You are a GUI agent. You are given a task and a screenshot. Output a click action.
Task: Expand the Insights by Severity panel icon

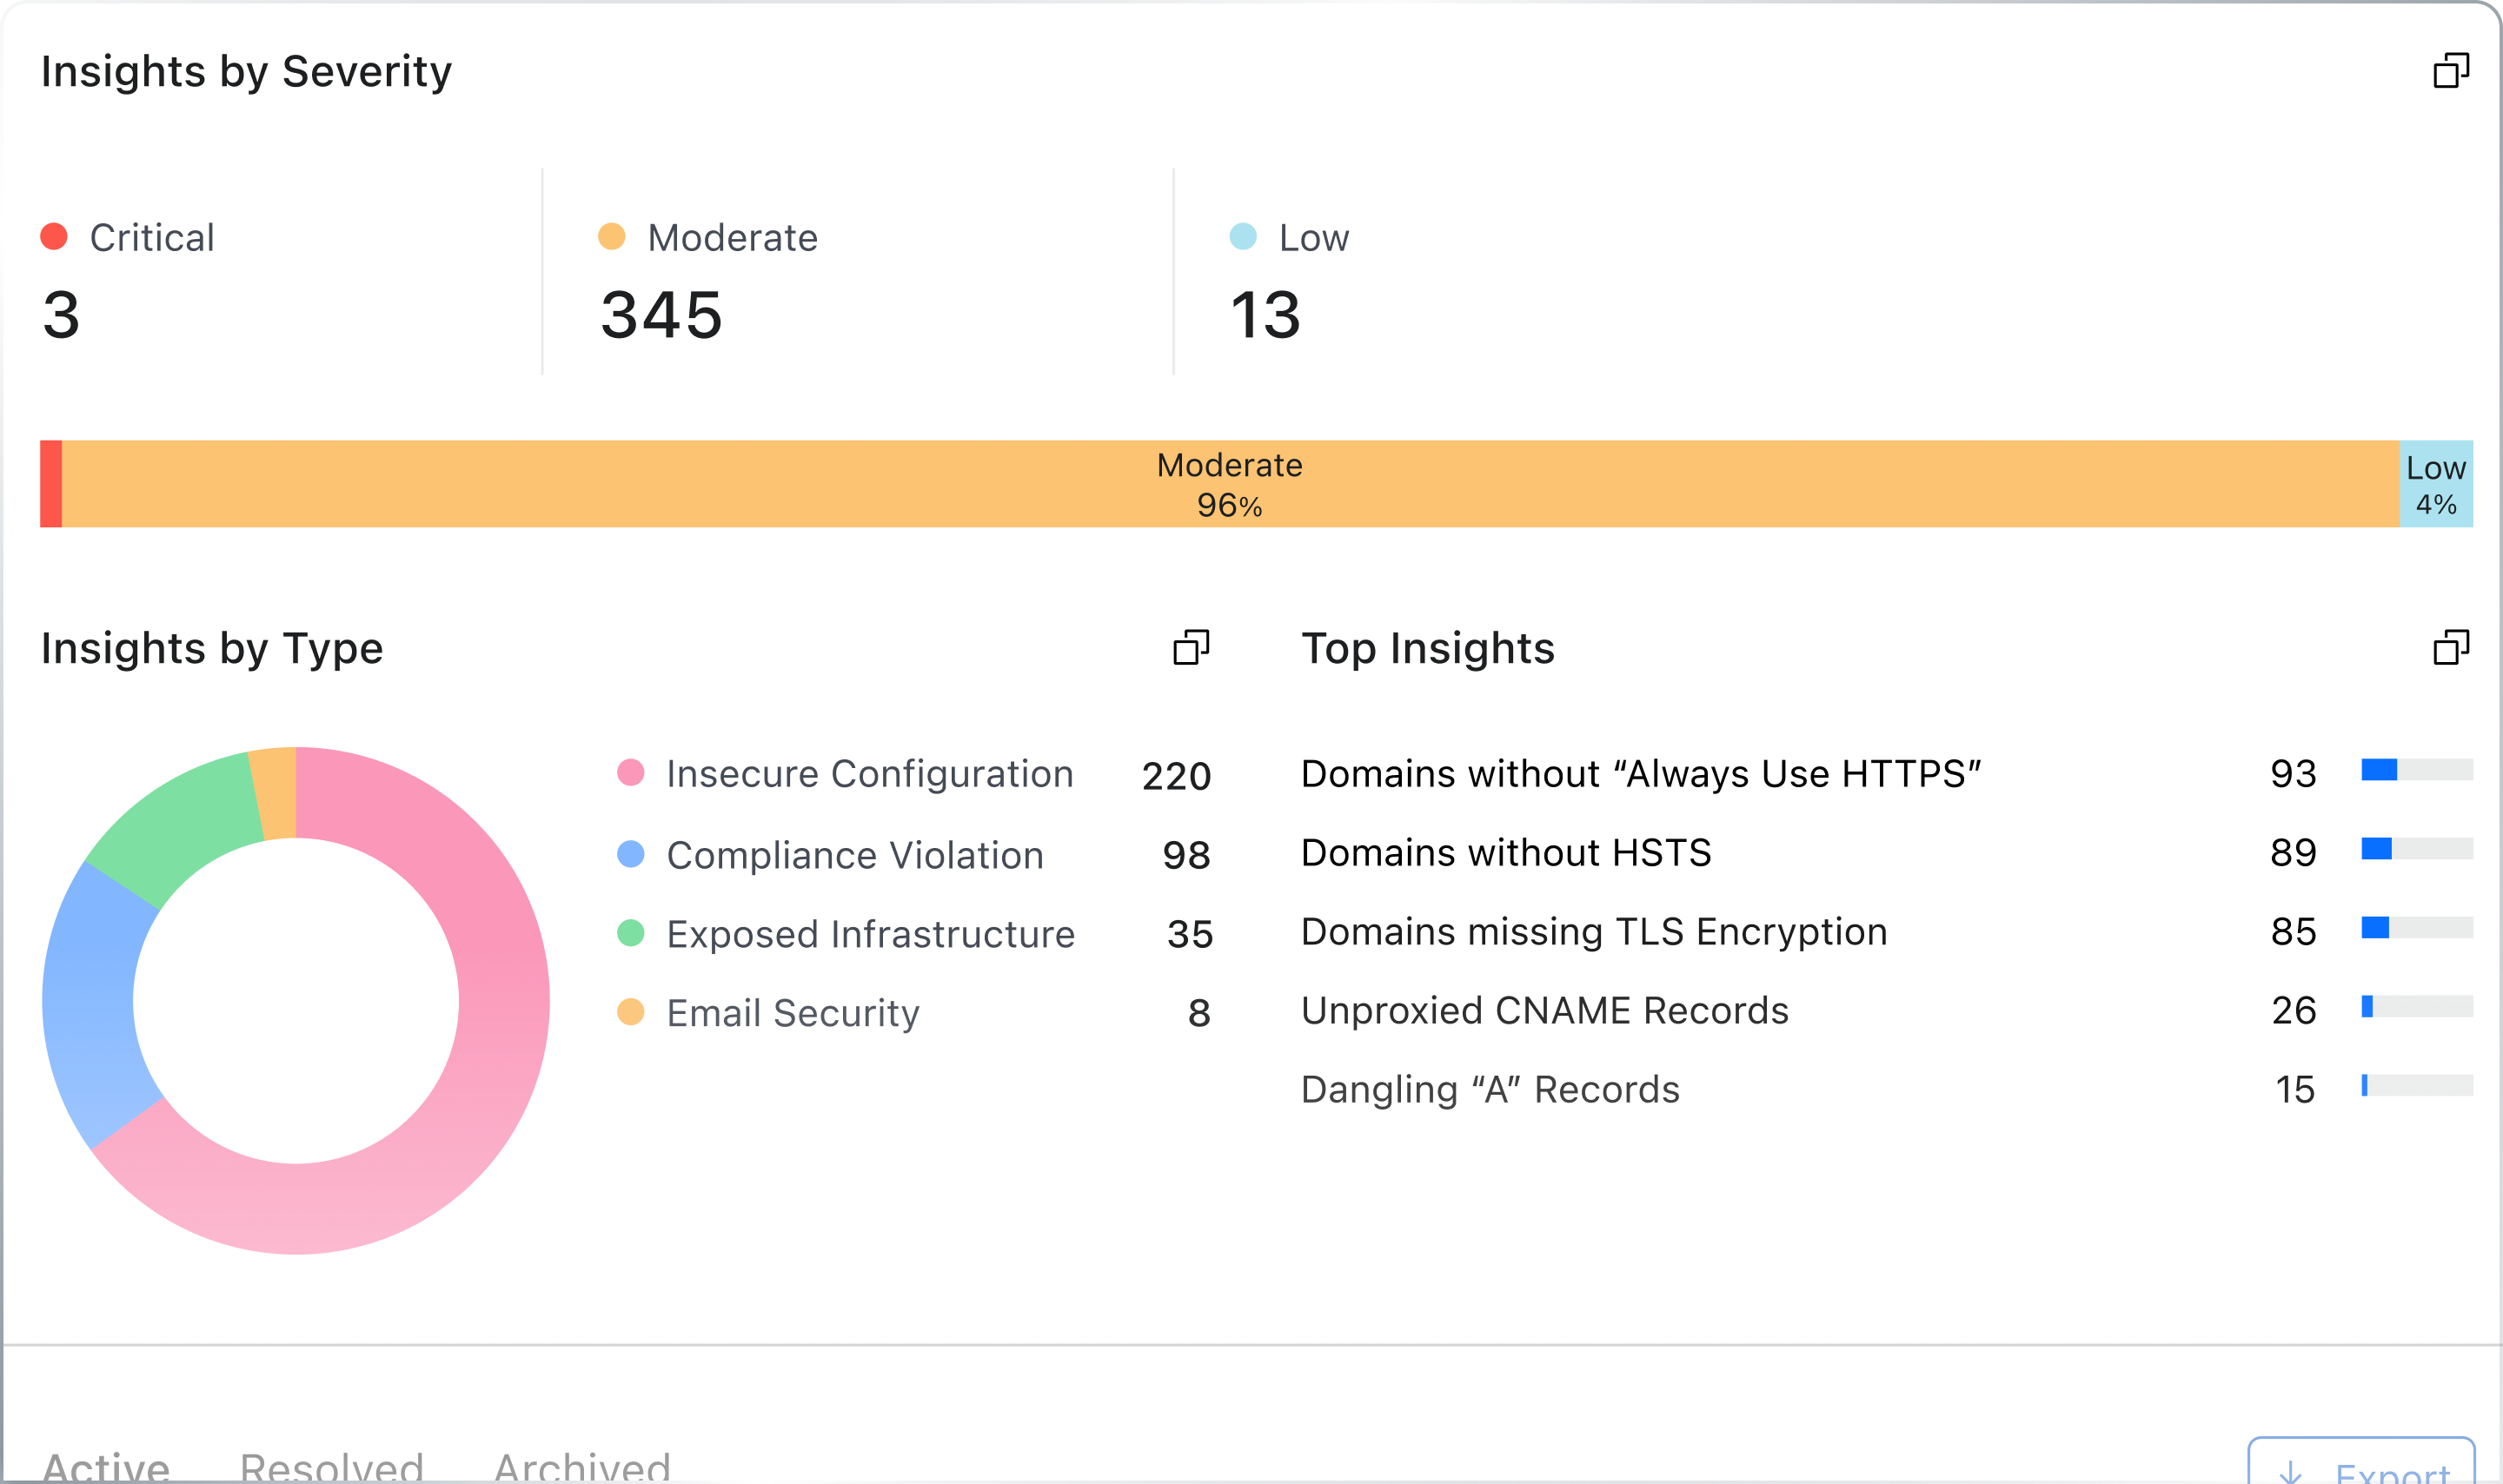tap(2450, 71)
